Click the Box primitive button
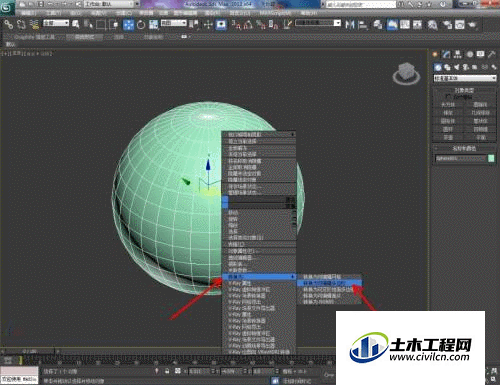The height and width of the screenshot is (385, 500). (448, 104)
